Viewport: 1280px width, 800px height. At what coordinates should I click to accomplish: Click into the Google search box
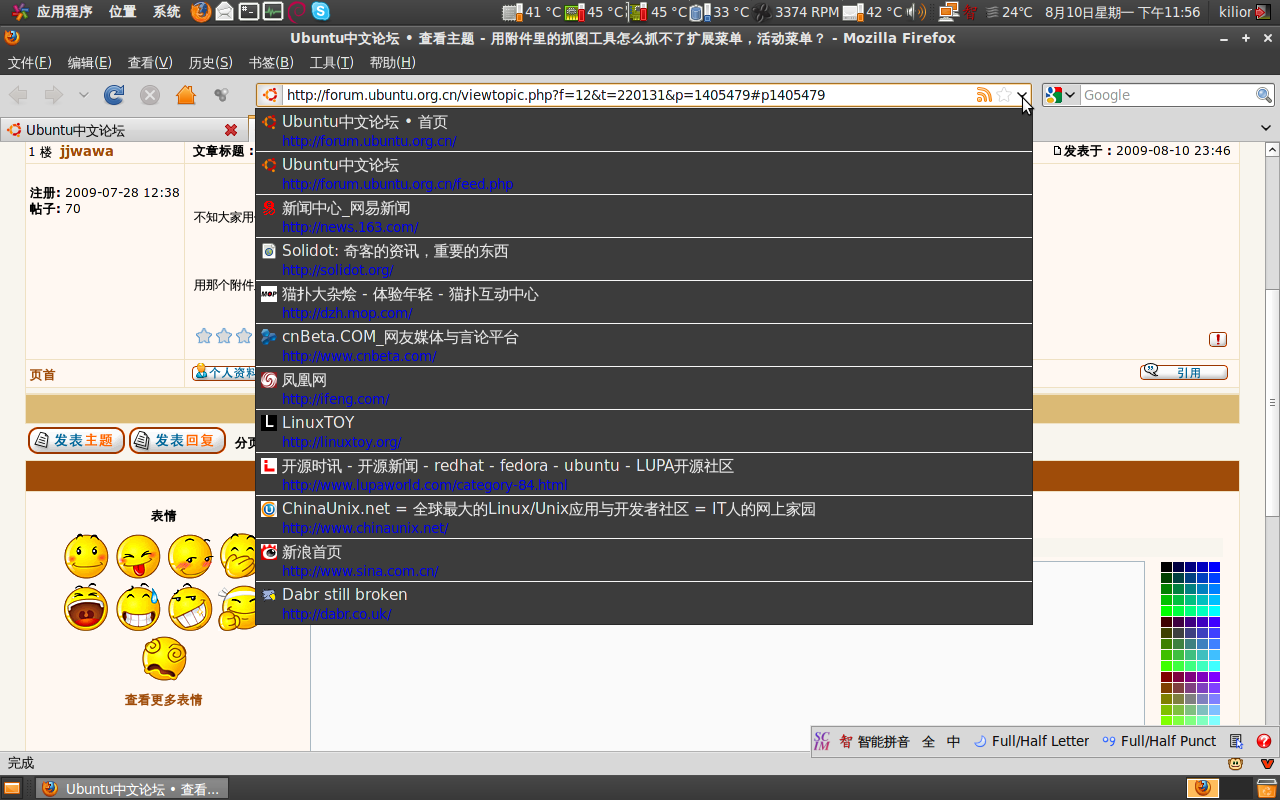[1166, 95]
